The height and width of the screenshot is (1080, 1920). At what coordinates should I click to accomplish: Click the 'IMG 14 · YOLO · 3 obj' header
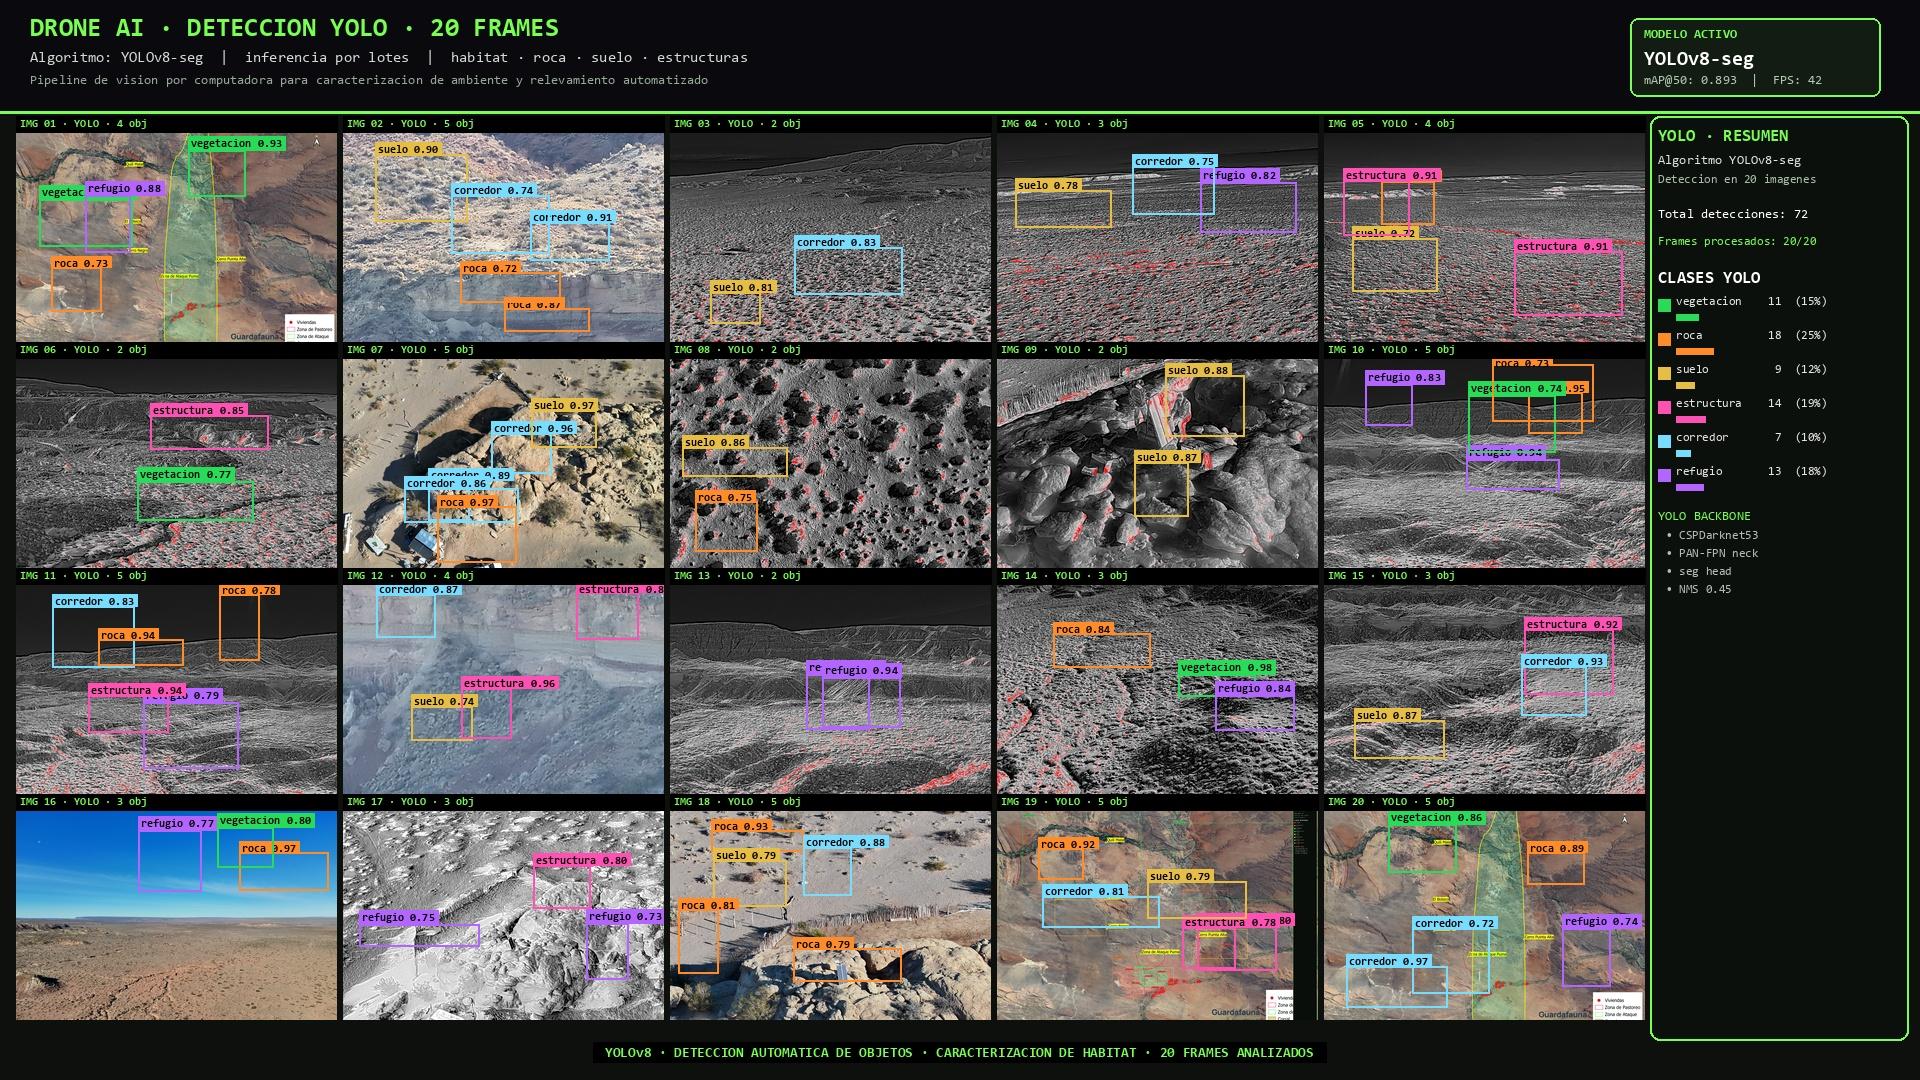(x=1064, y=576)
